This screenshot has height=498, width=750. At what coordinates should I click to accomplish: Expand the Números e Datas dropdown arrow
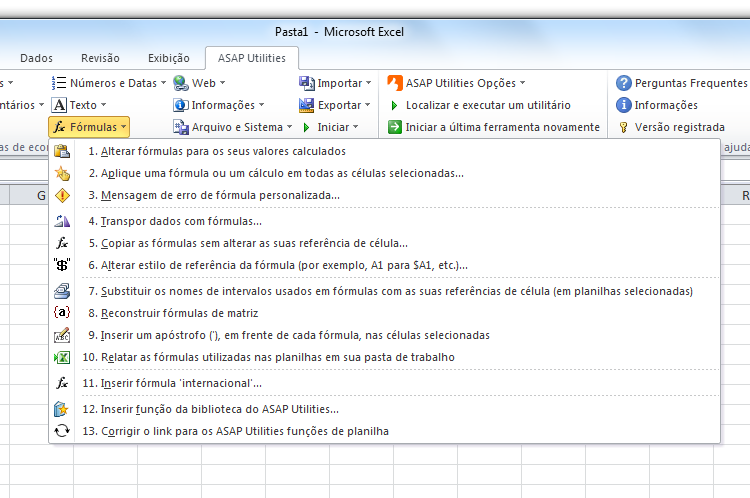[x=163, y=83]
